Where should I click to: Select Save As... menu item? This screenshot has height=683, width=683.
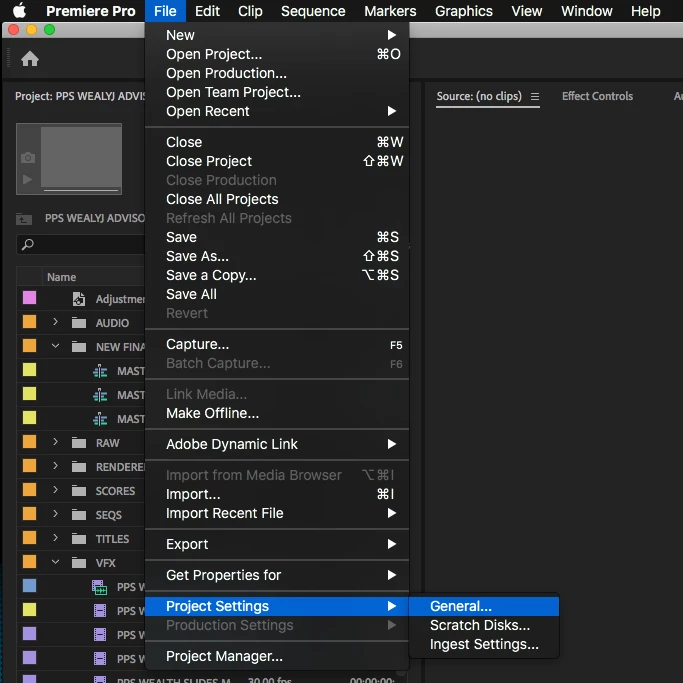tap(277, 256)
